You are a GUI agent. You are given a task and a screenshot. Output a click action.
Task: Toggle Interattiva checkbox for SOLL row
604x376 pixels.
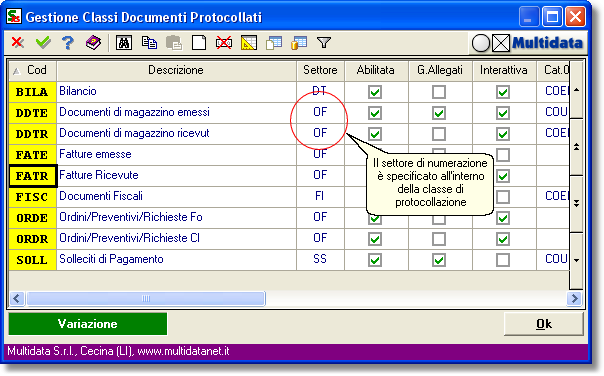503,260
